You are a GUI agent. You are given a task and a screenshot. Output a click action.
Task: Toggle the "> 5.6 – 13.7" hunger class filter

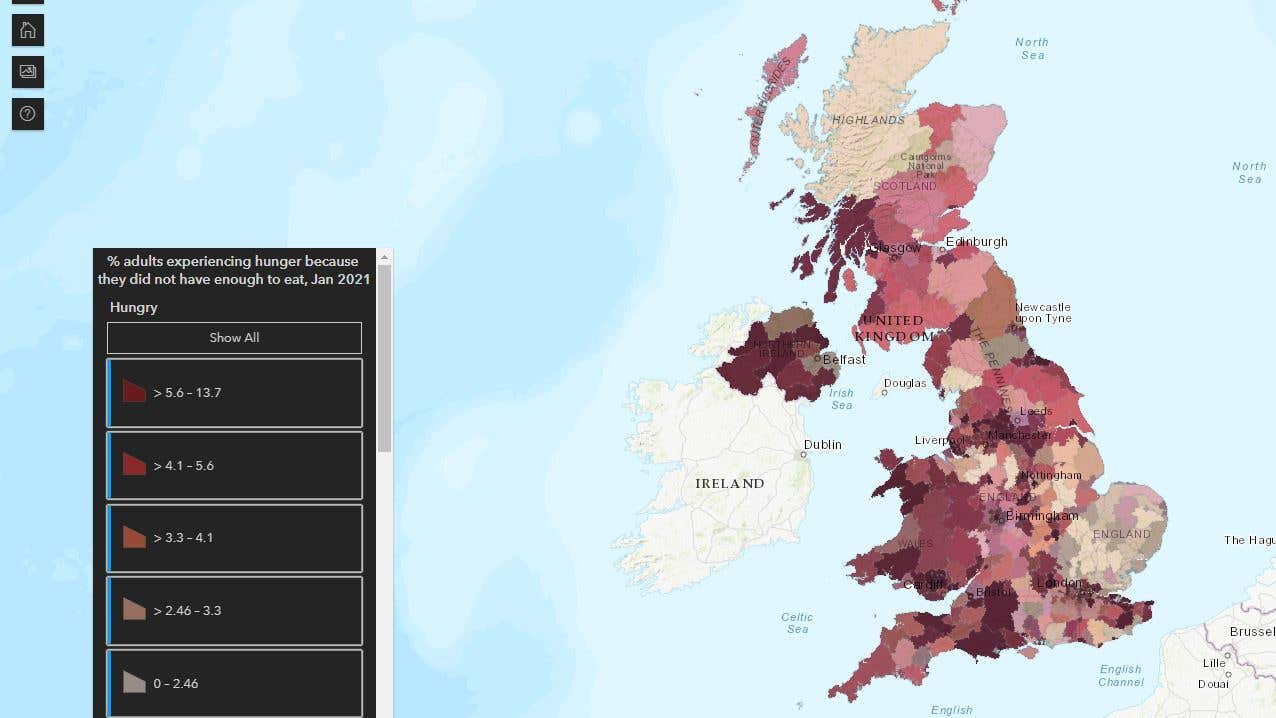coord(234,392)
